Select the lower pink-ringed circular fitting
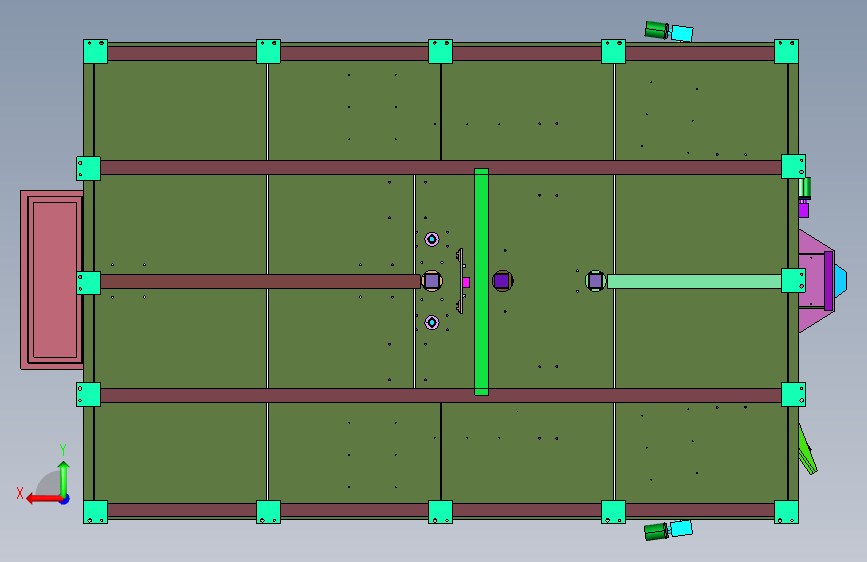The image size is (867, 562). coord(432,322)
